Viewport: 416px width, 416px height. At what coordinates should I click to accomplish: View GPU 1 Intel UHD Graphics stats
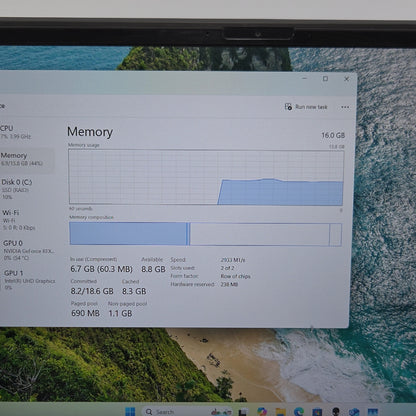pyautogui.click(x=29, y=279)
